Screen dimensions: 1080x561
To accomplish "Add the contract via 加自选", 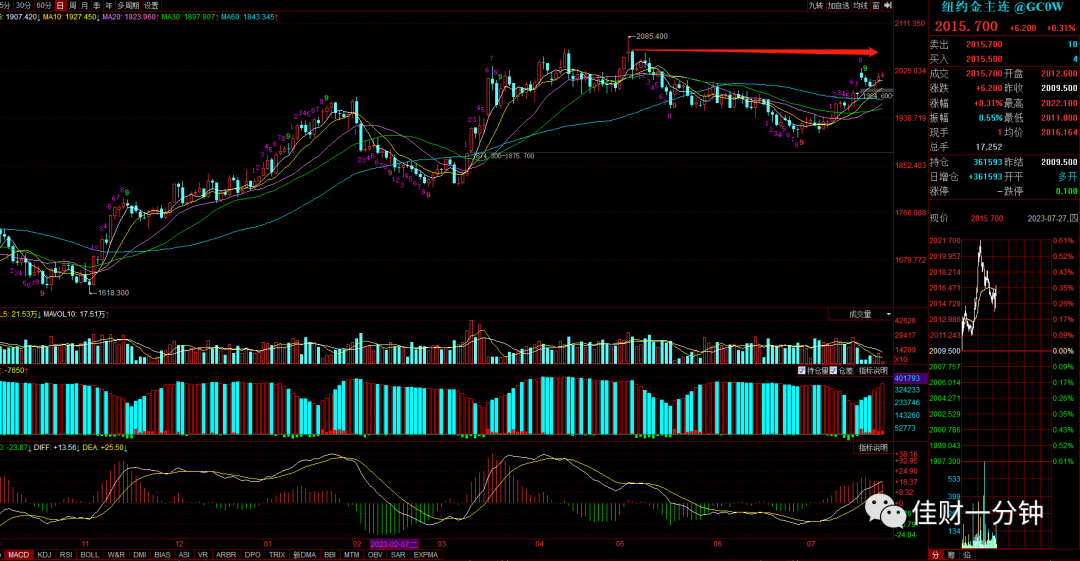I will [838, 6].
